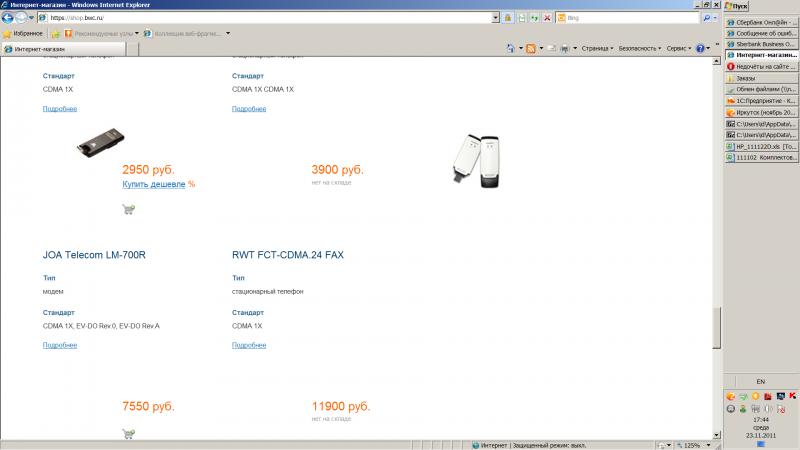Add the 2950 руб. item to cart
The width and height of the screenshot is (800, 450).
(x=129, y=209)
